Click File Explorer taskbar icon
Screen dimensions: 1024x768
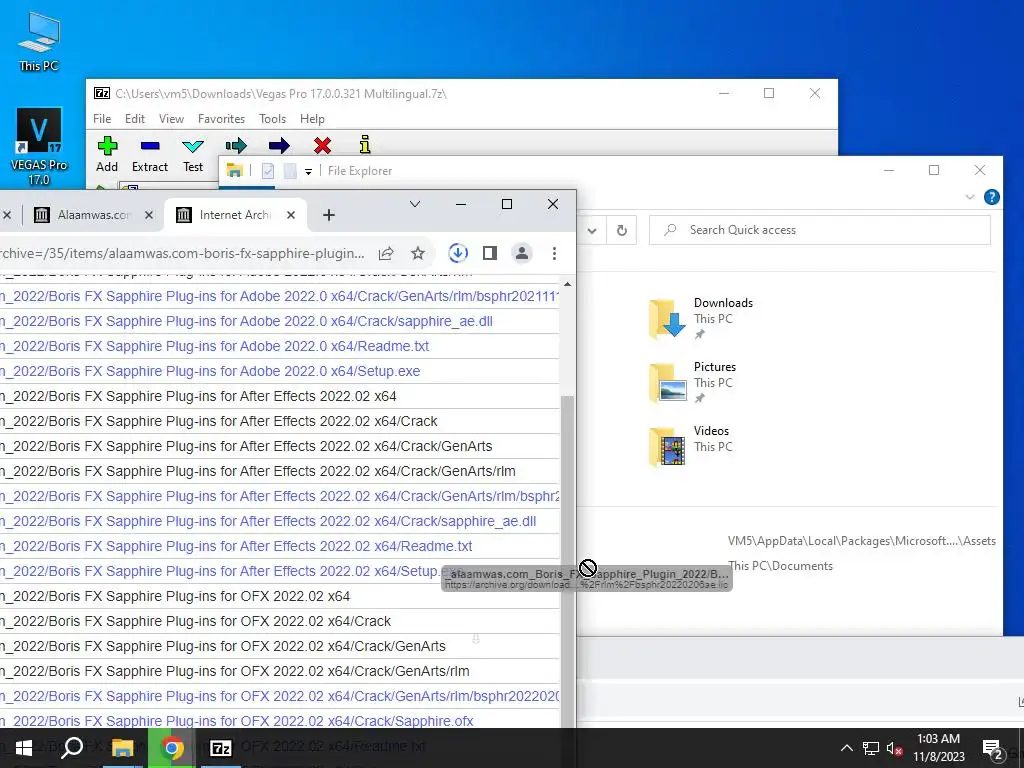(x=122, y=748)
